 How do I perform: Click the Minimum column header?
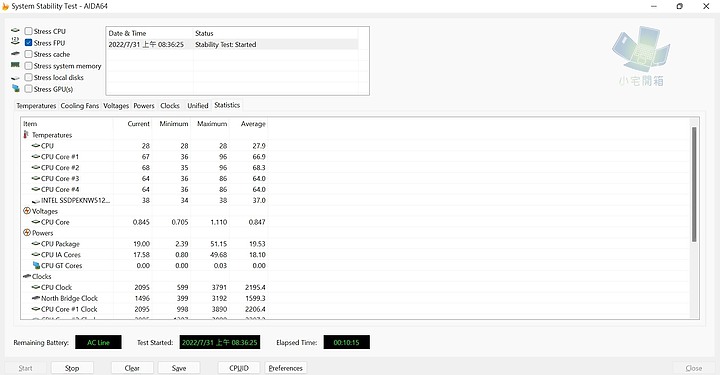point(171,123)
